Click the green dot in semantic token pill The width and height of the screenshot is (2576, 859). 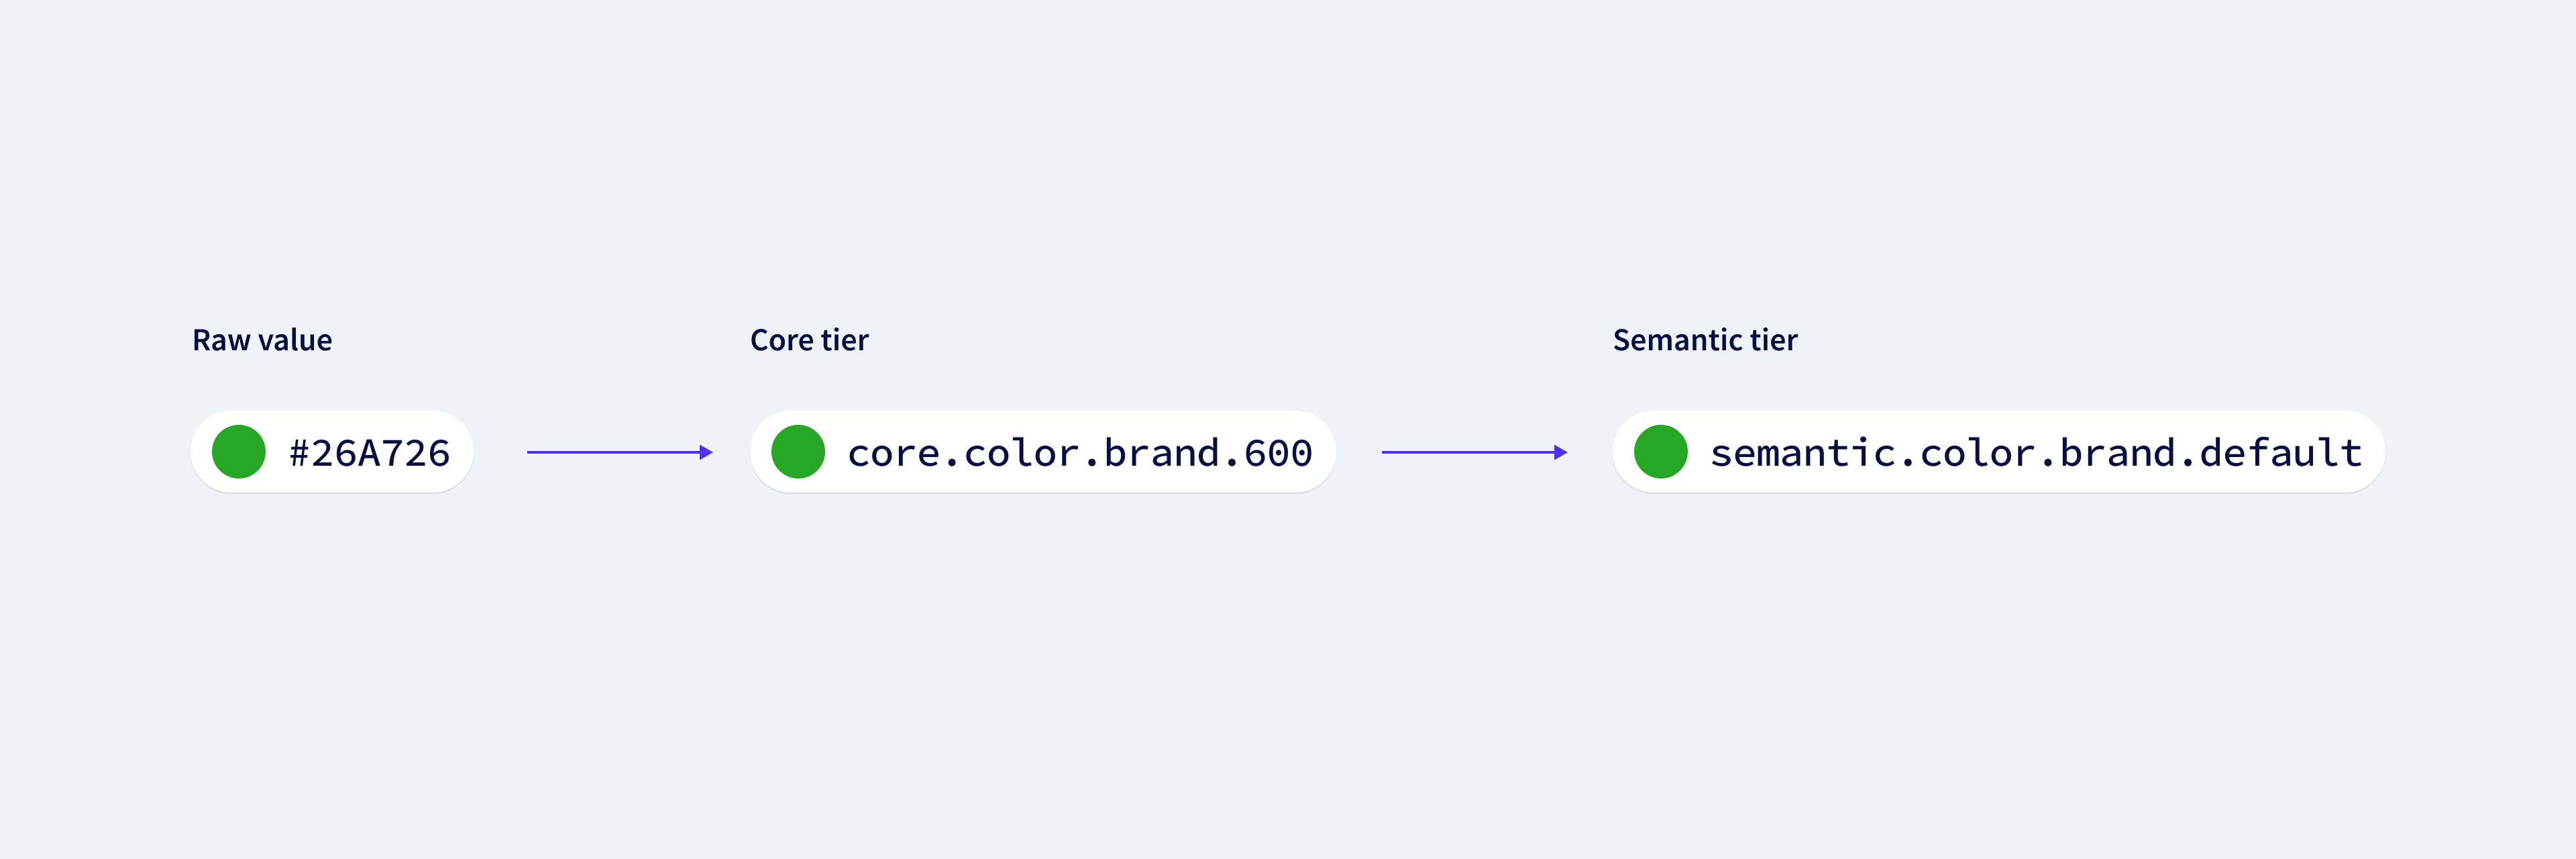[x=1660, y=452]
